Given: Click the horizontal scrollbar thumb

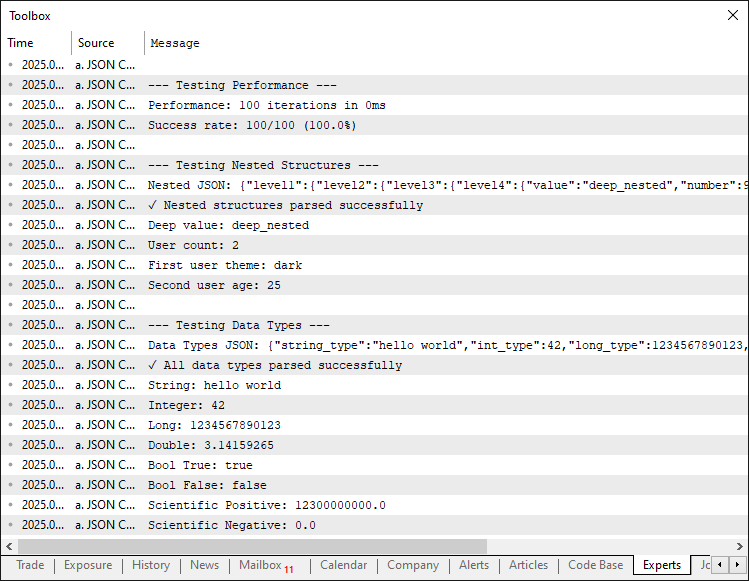Looking at the screenshot, I should tap(252, 546).
